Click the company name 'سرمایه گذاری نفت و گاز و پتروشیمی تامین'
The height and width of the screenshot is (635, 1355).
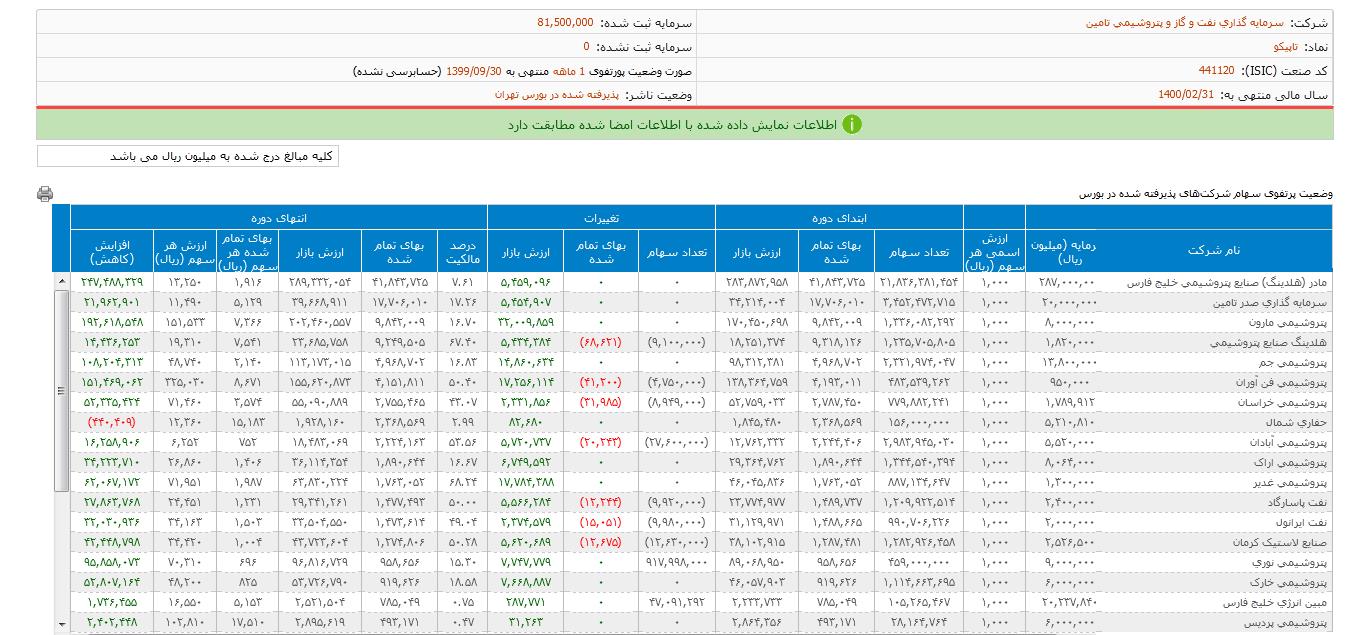click(x=1183, y=21)
